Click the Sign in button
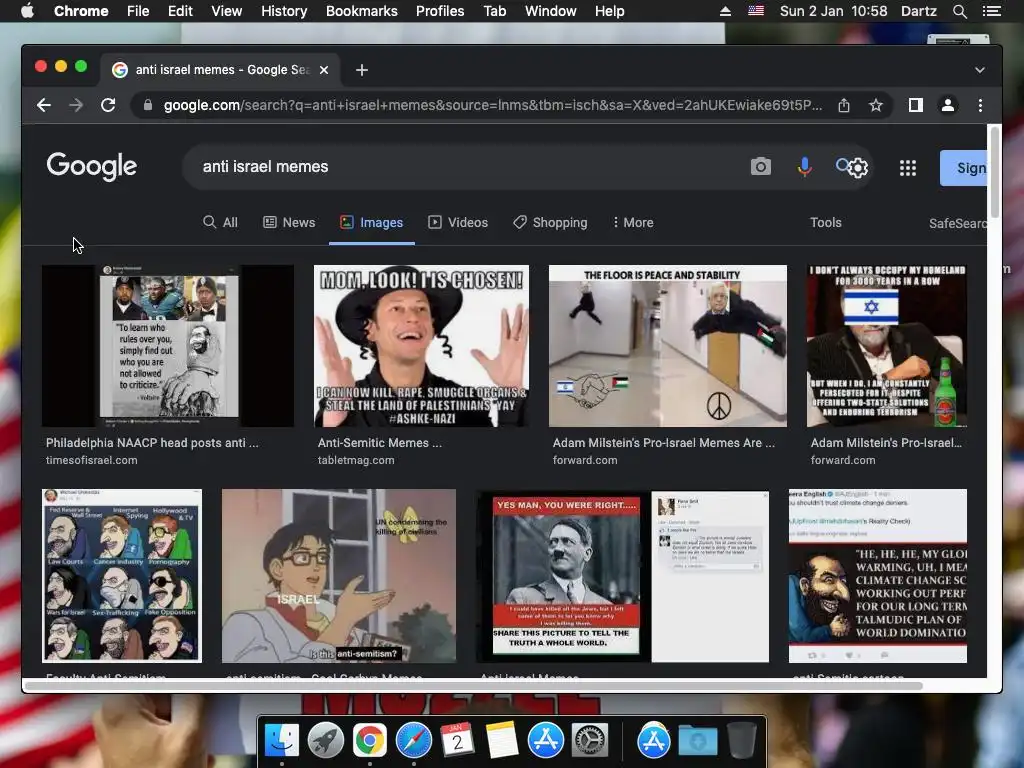1024x768 pixels. tap(963, 168)
